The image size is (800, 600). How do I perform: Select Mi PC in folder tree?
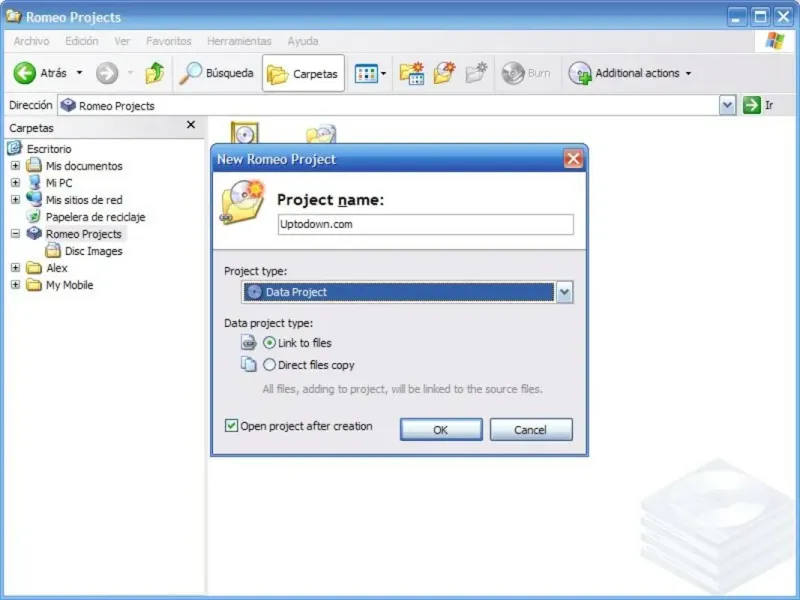click(59, 183)
